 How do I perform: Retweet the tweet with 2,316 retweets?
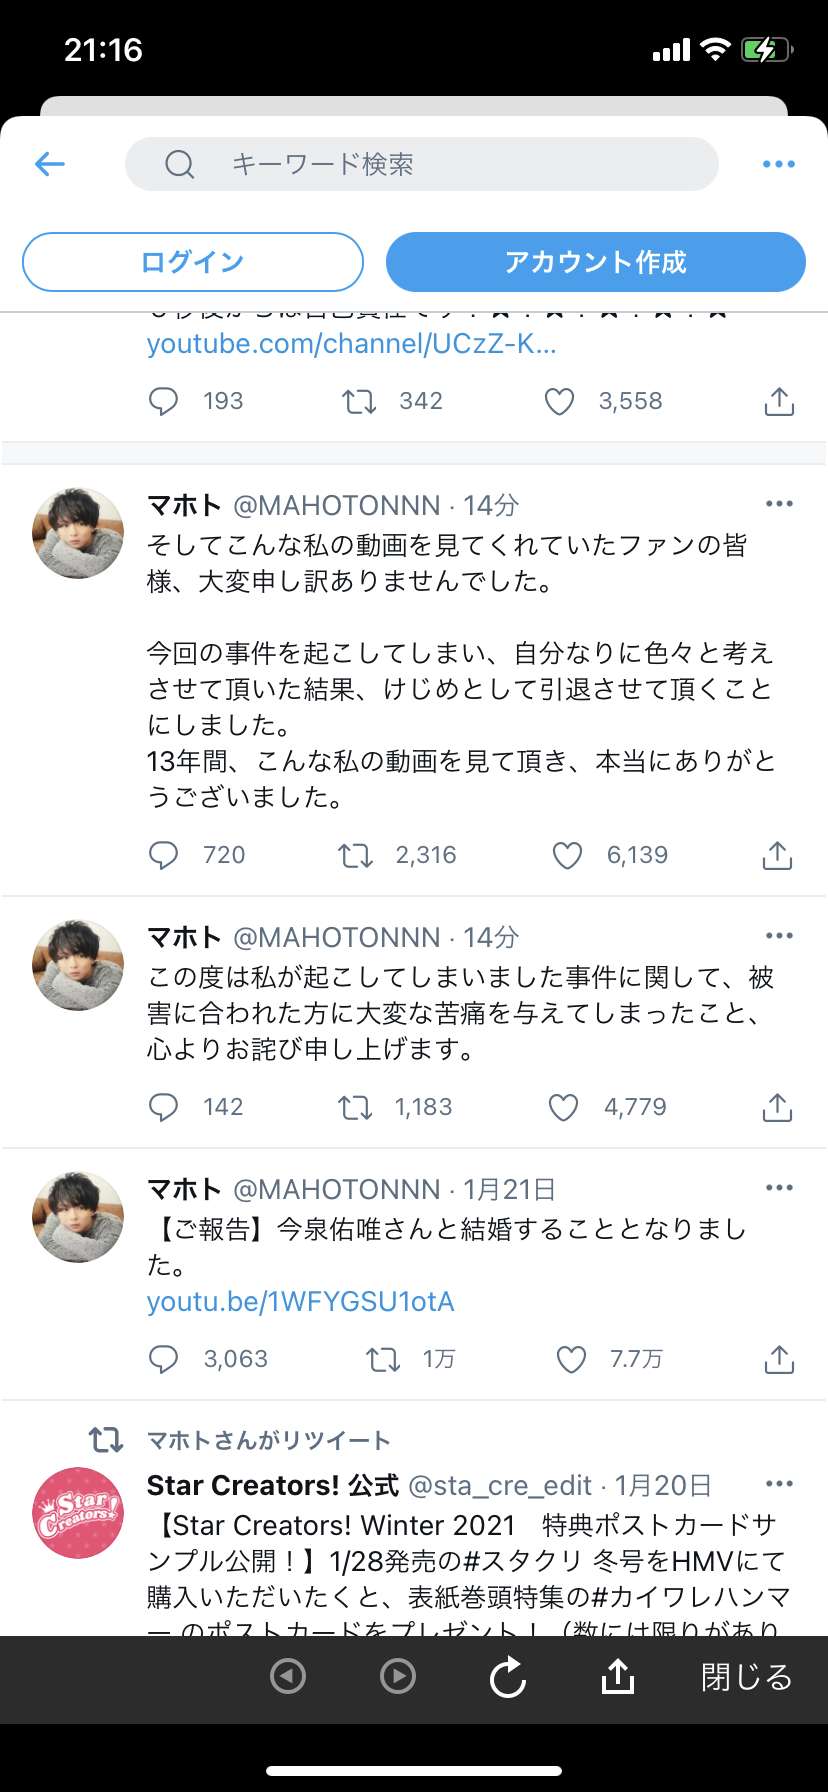(x=355, y=855)
